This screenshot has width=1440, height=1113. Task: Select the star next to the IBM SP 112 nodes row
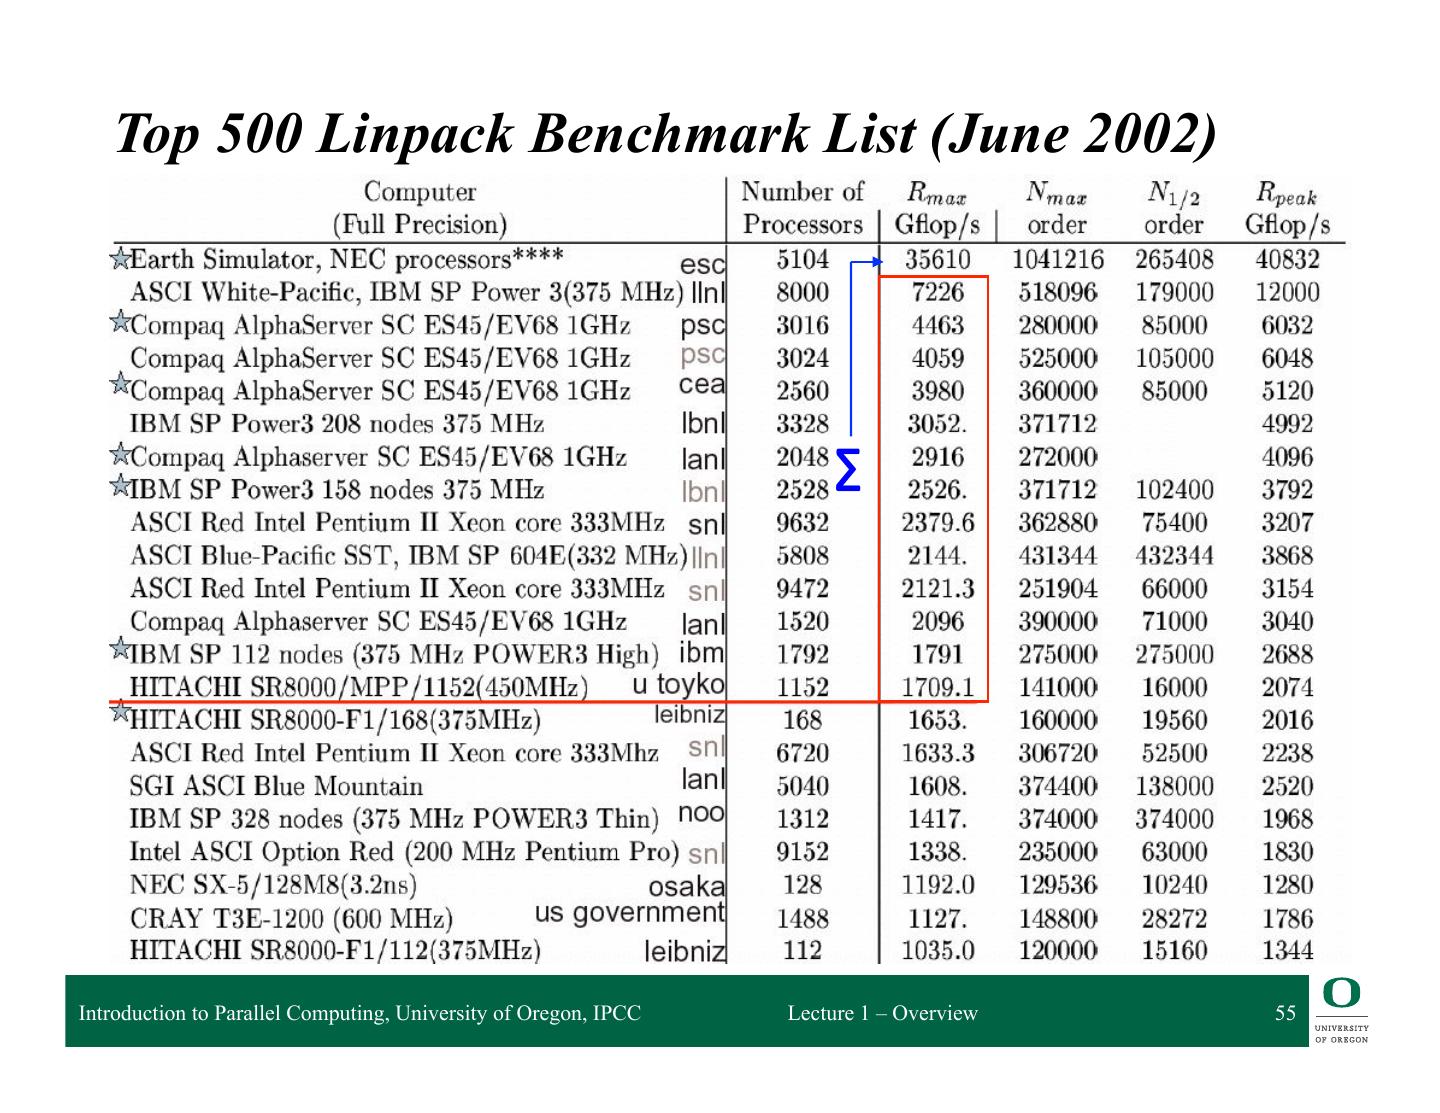click(120, 650)
